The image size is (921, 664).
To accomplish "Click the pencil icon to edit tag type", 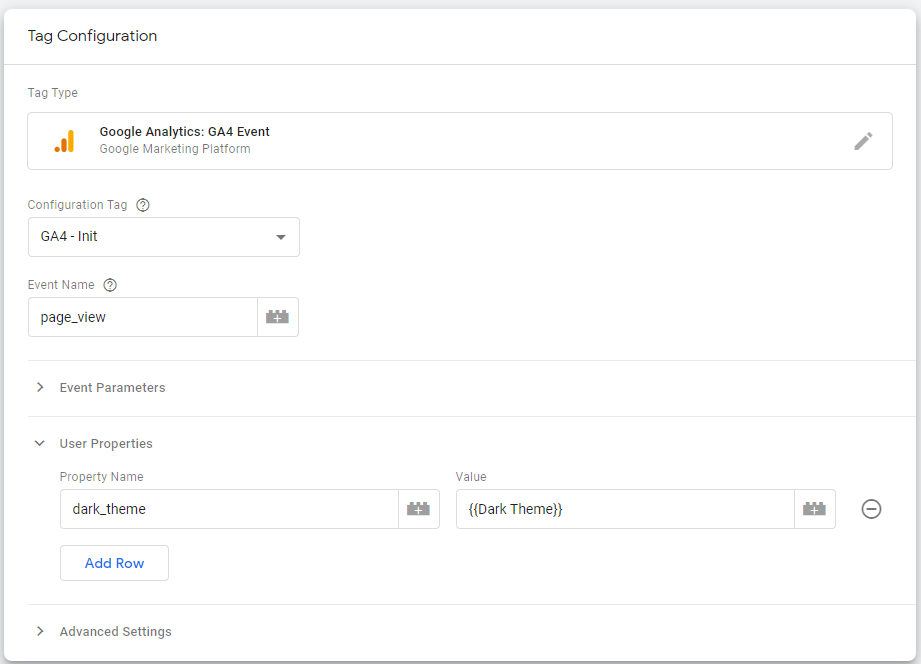I will 863,141.
